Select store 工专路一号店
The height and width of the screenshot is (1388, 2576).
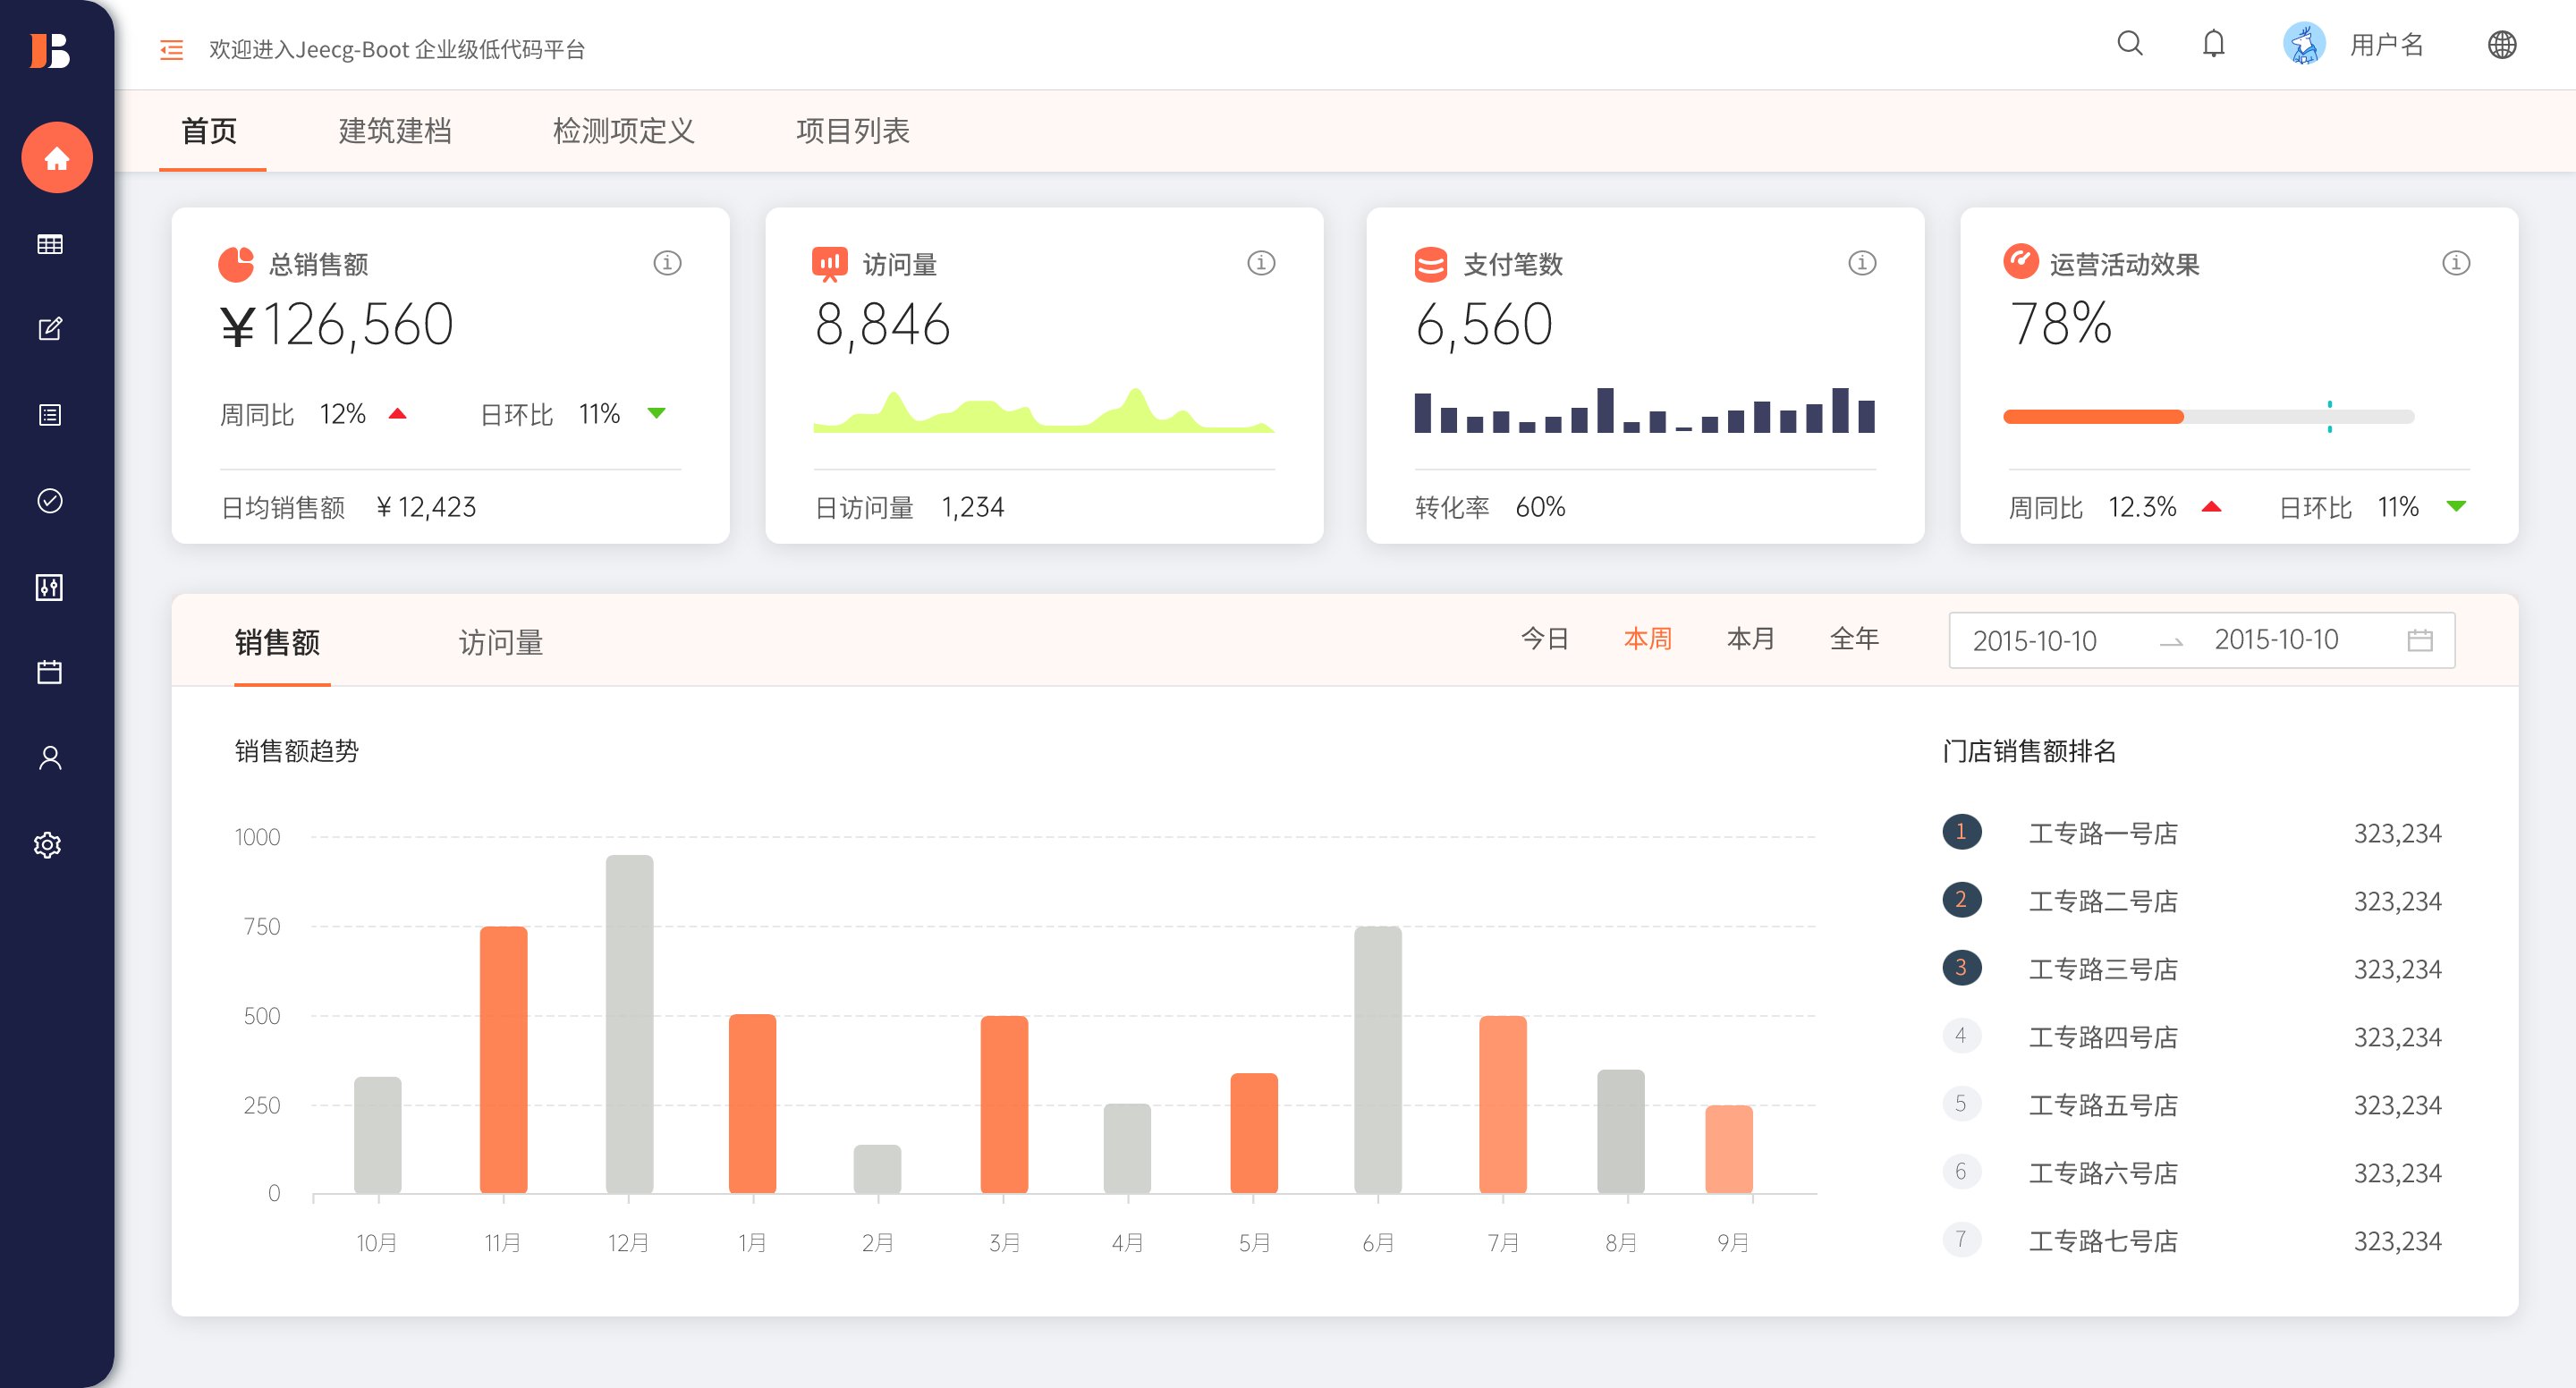(2103, 833)
